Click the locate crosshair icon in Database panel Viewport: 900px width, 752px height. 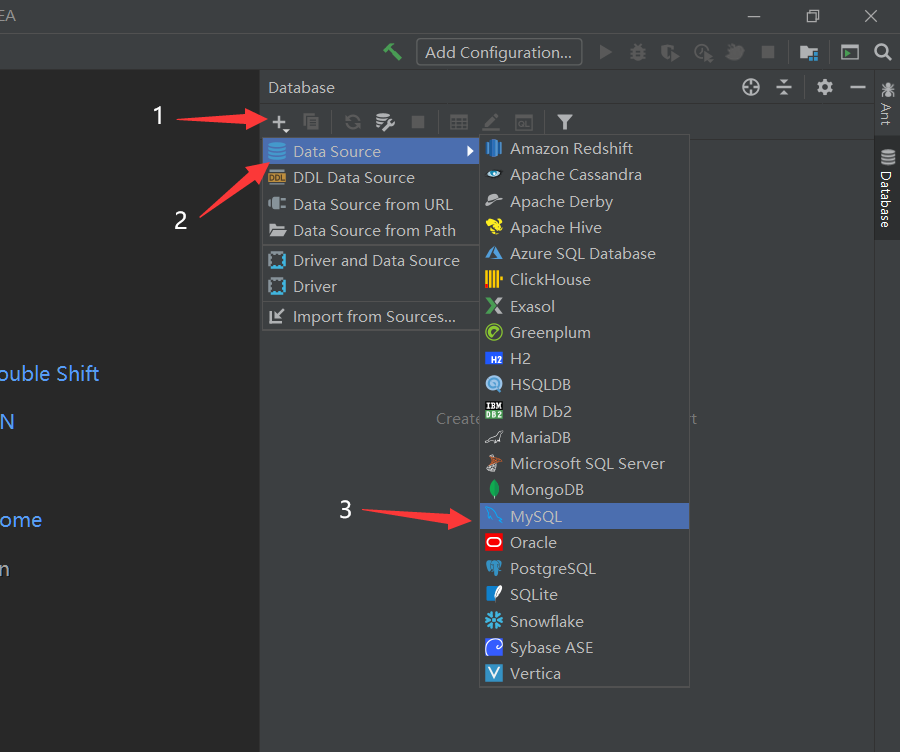pyautogui.click(x=751, y=87)
